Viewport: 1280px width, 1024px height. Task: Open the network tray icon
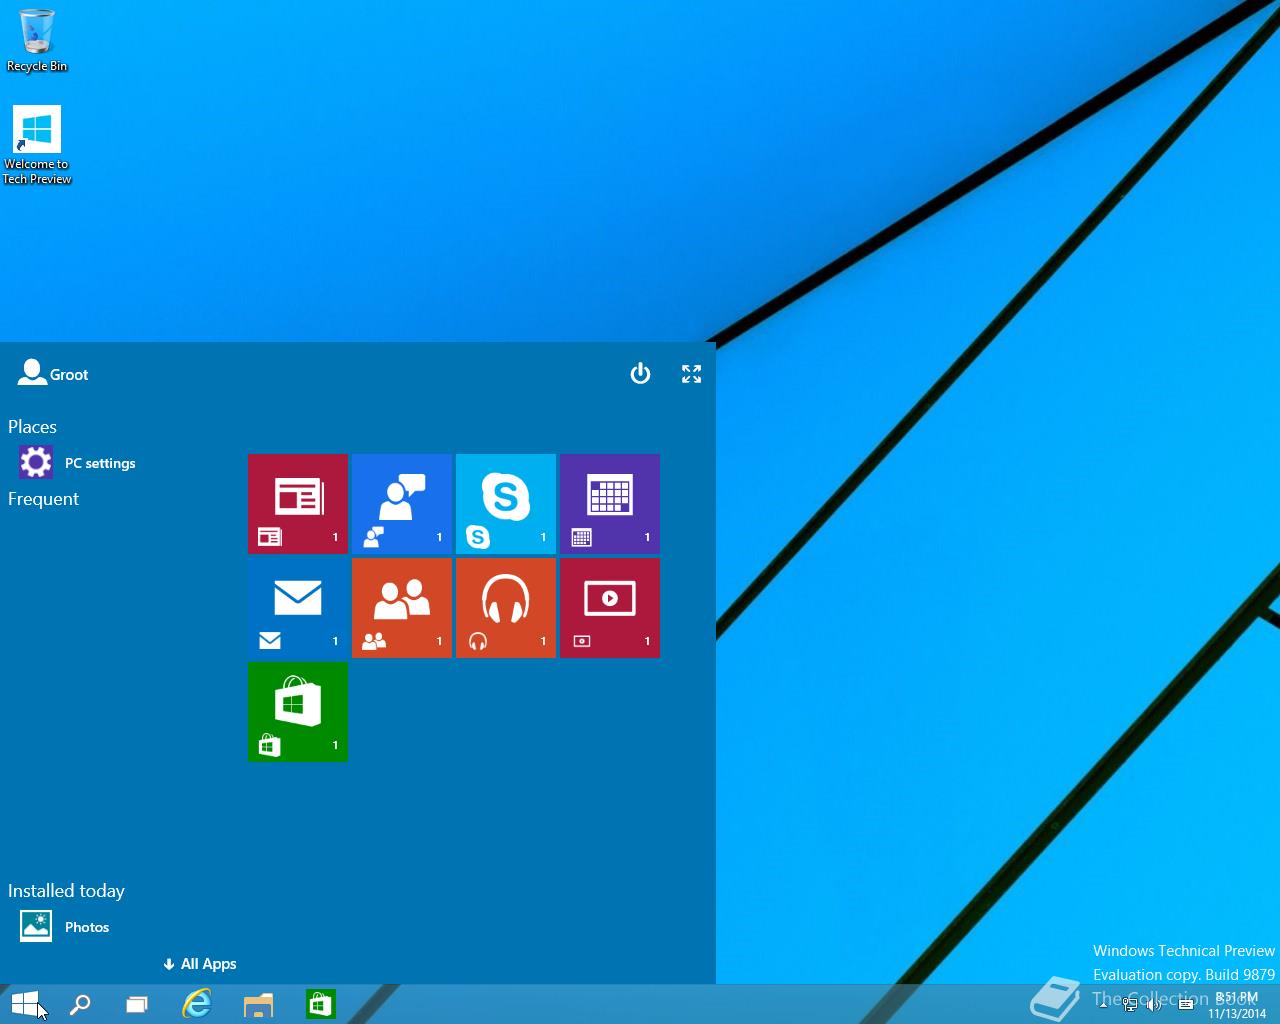click(x=1130, y=1004)
